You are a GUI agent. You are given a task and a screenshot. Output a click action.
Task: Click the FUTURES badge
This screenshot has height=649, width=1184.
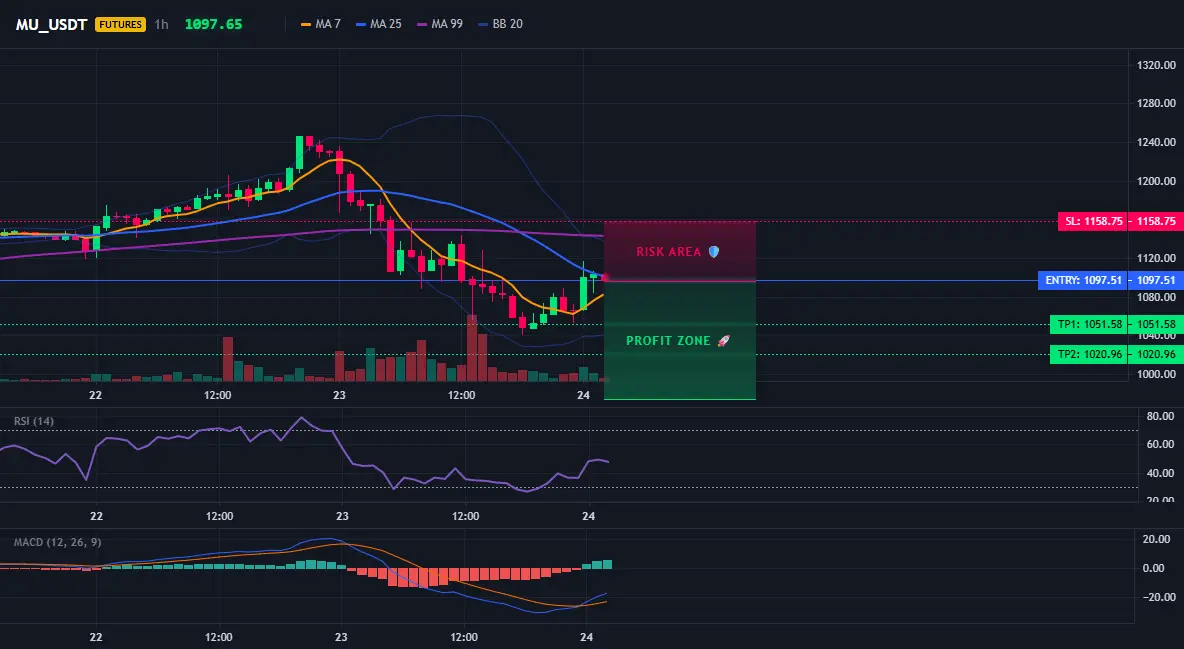pyautogui.click(x=120, y=24)
